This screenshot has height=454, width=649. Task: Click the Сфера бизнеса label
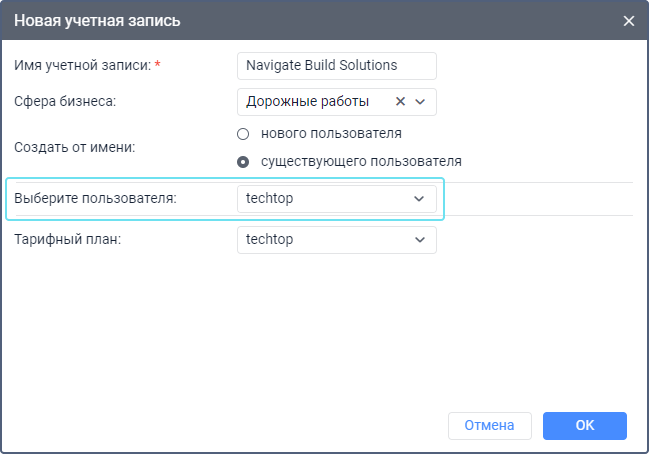(x=65, y=101)
